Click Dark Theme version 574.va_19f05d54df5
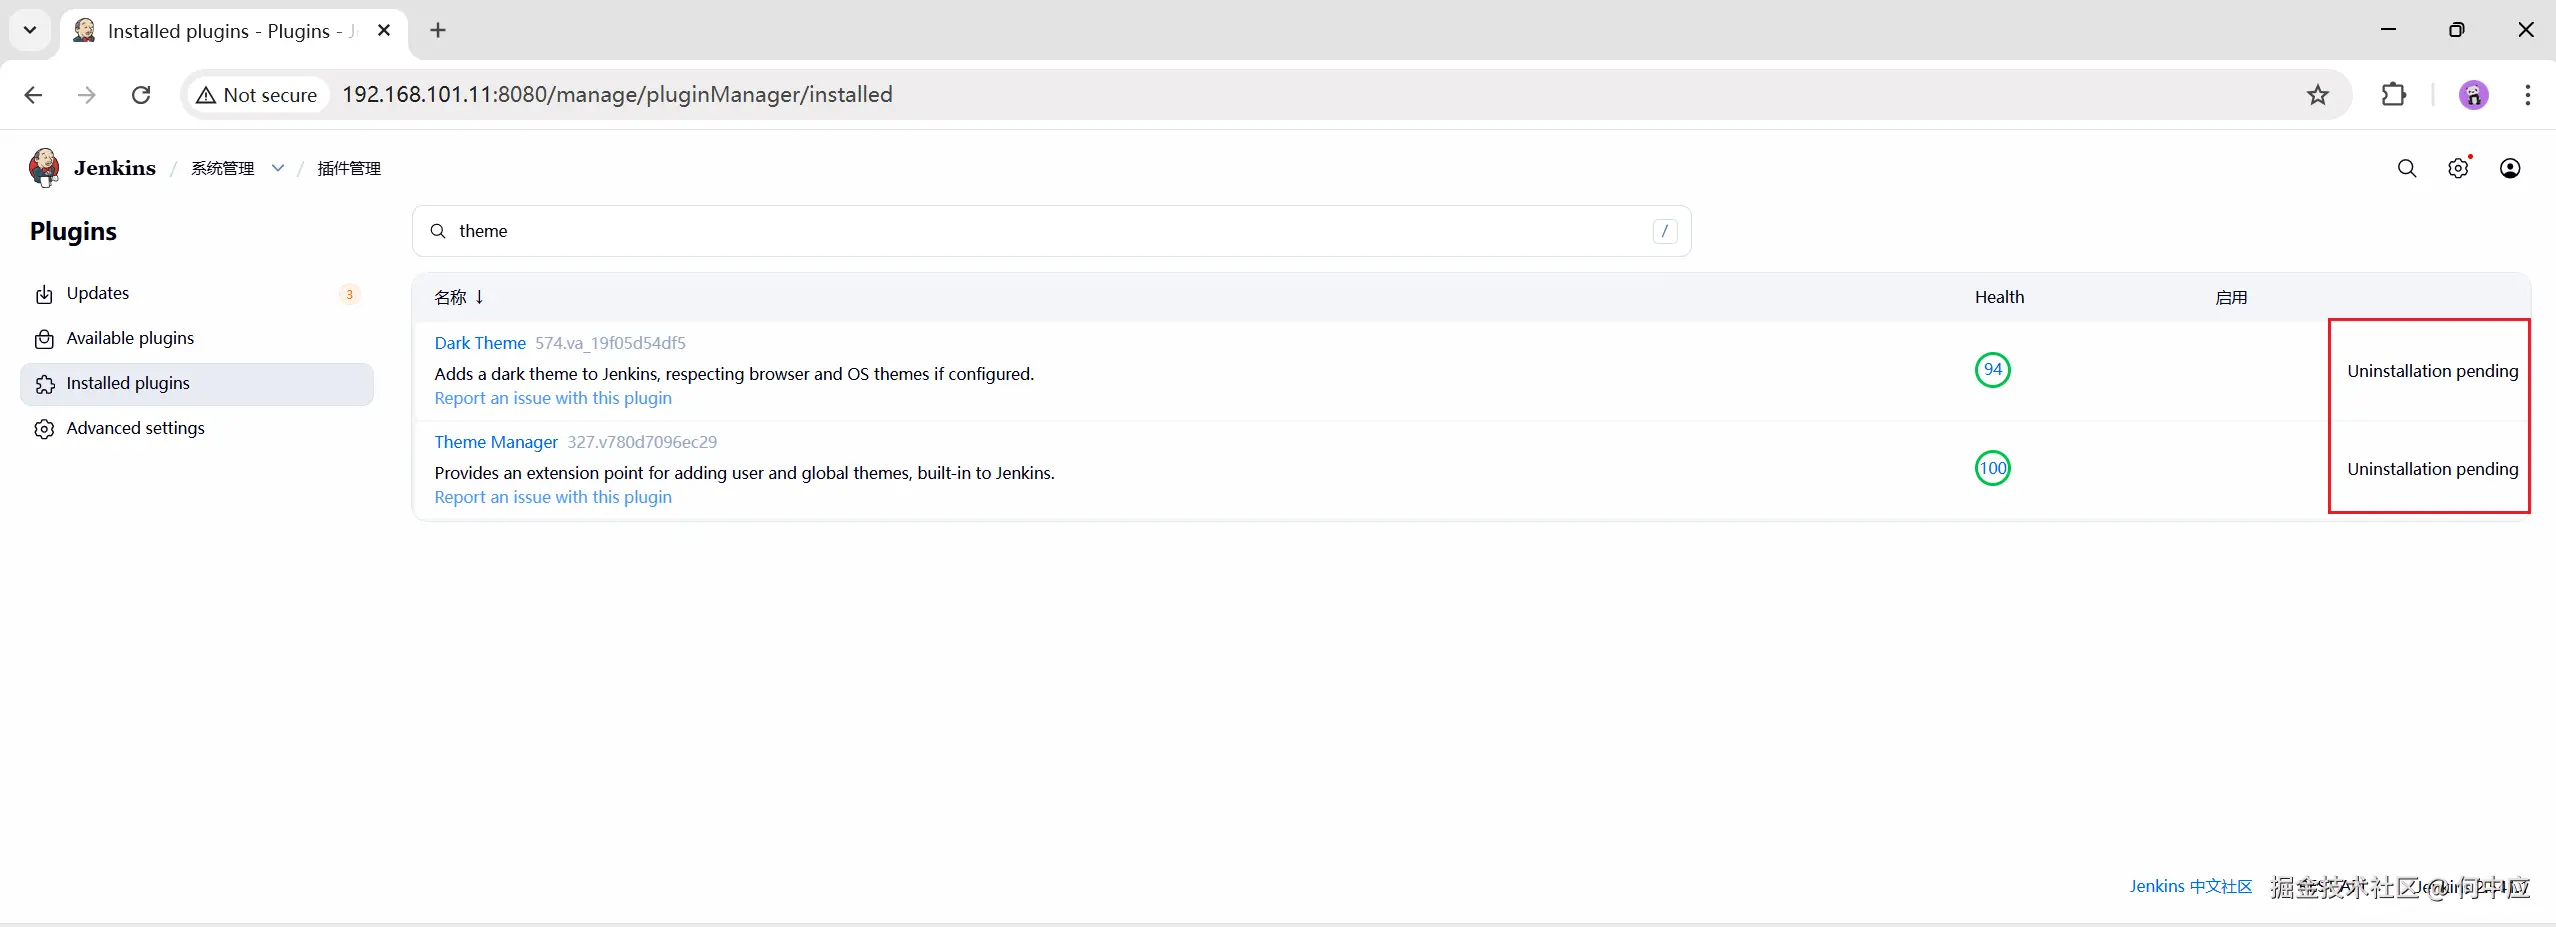This screenshot has height=927, width=2556. [610, 343]
